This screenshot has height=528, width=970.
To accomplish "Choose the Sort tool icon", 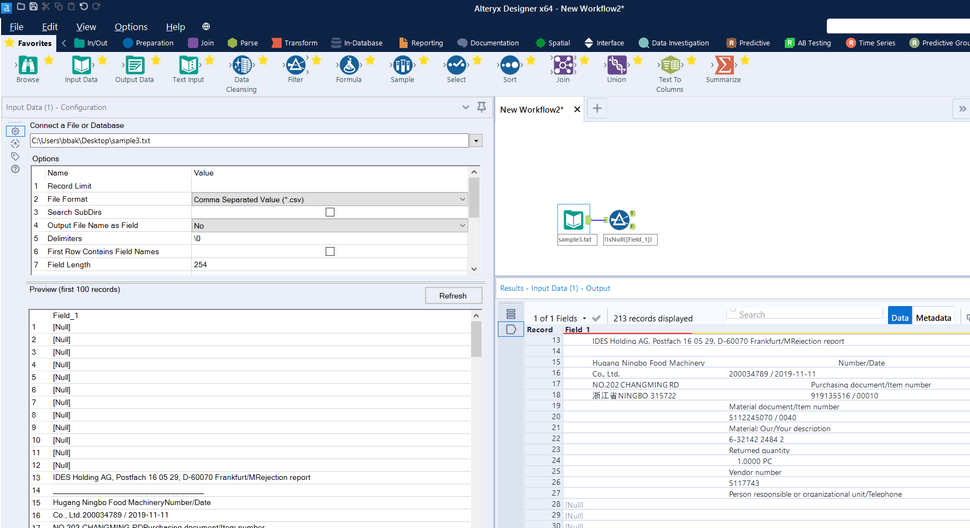I will coord(510,65).
